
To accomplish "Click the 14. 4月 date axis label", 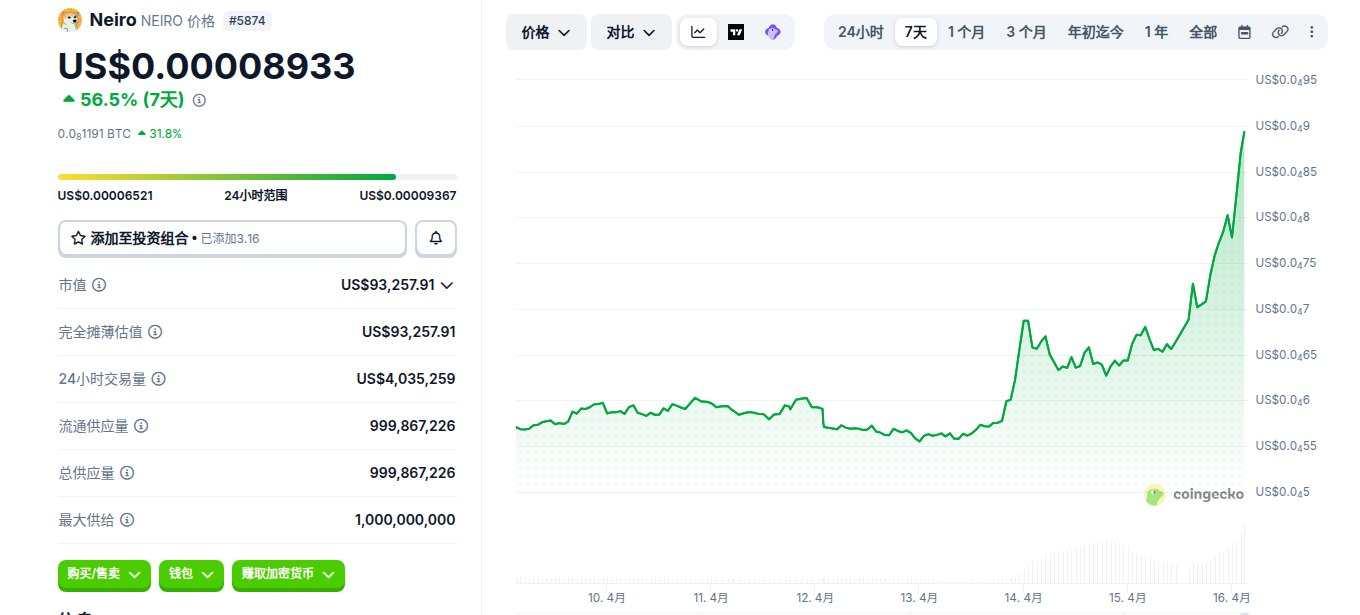I will tap(1023, 598).
